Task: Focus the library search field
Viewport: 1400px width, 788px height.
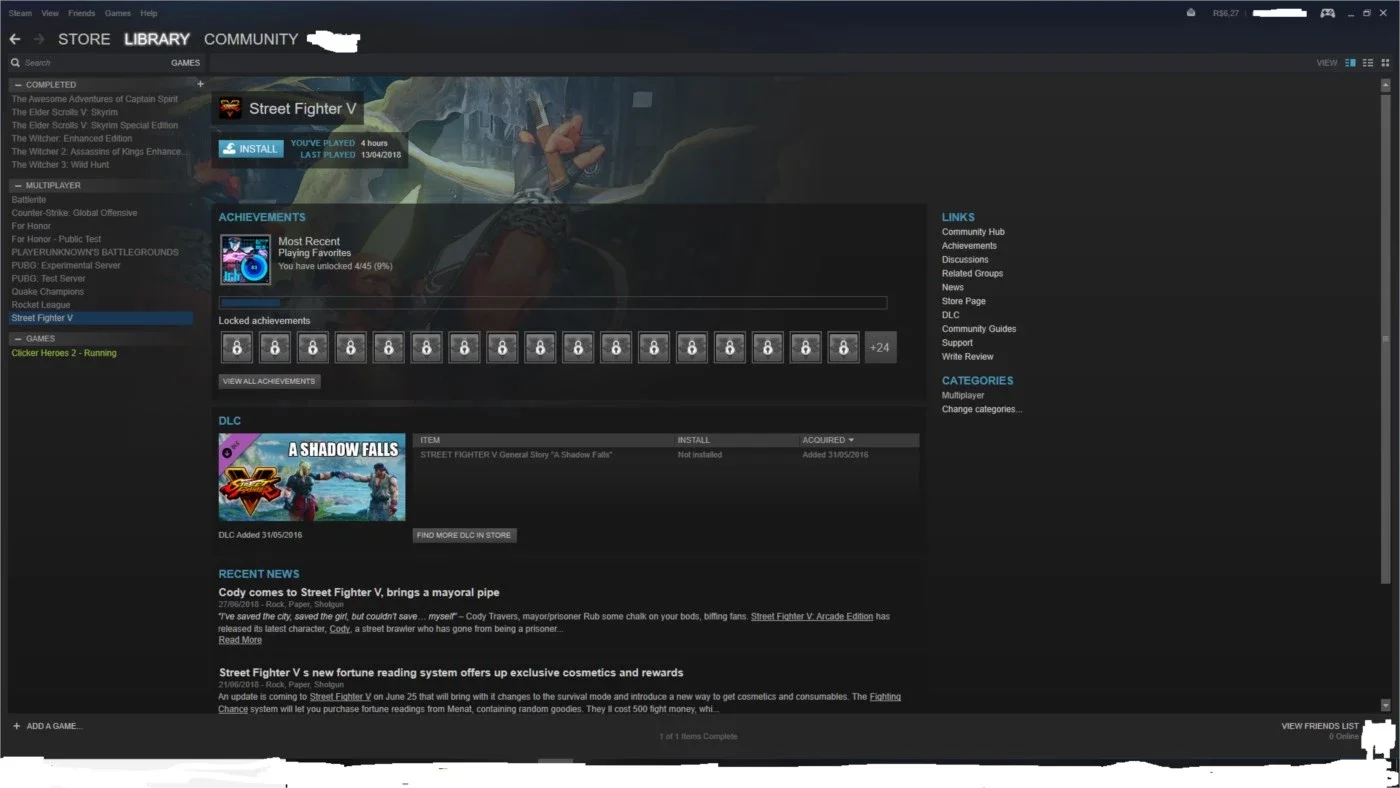Action: pyautogui.click(x=90, y=63)
